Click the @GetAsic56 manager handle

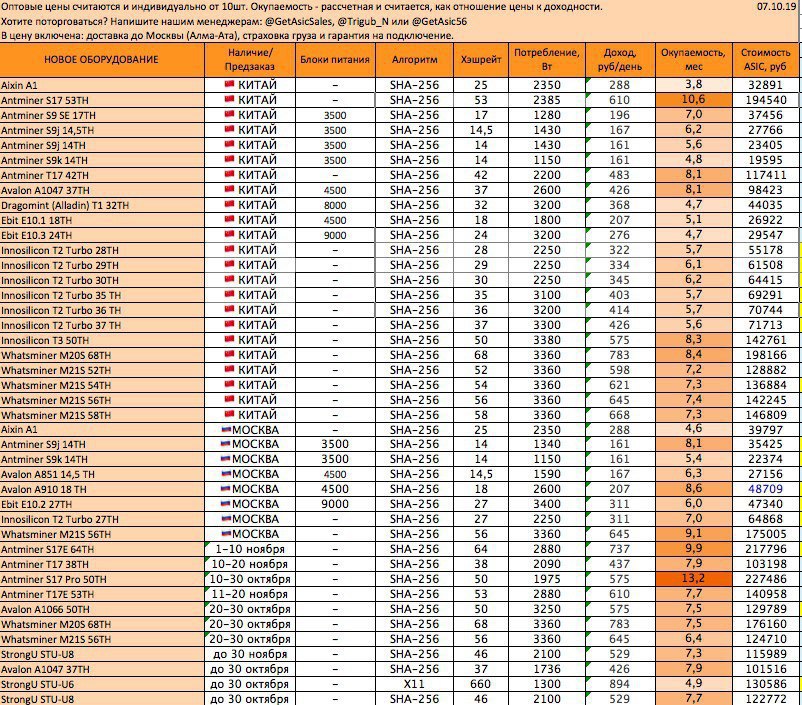point(439,21)
